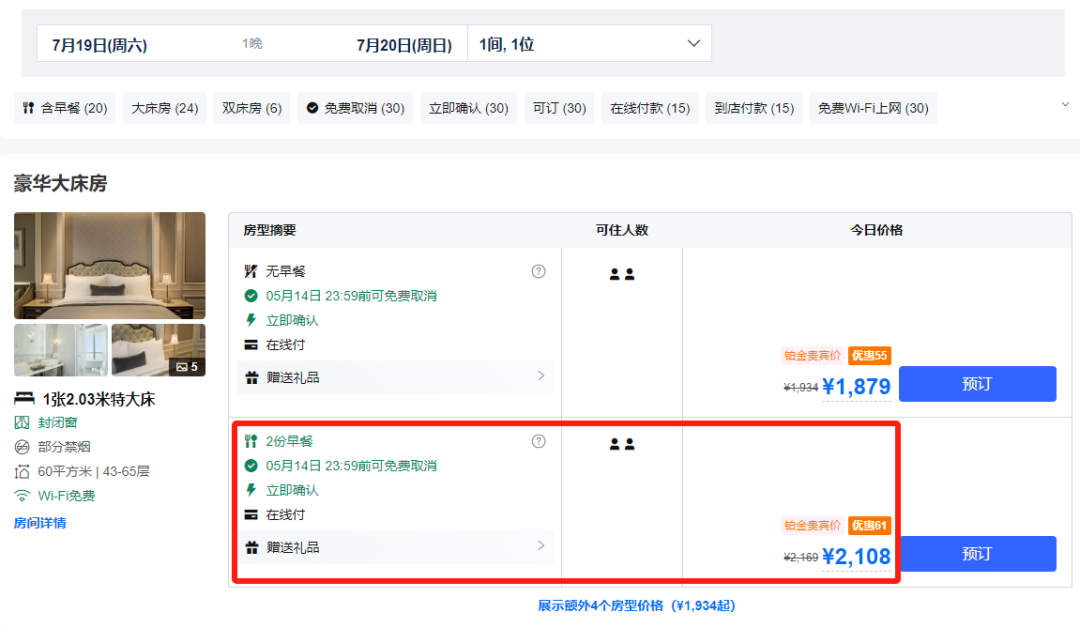Select the 双床房 (6) filter chip
This screenshot has width=1080, height=628.
click(252, 108)
